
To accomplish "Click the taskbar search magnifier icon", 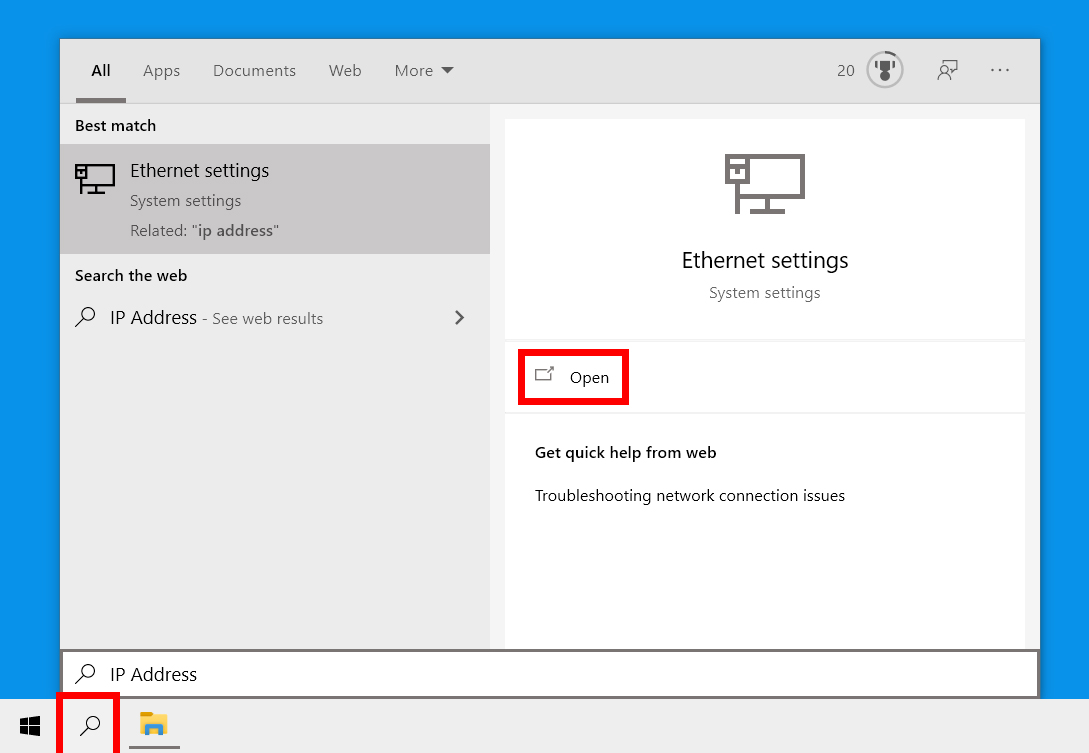I will point(90,726).
